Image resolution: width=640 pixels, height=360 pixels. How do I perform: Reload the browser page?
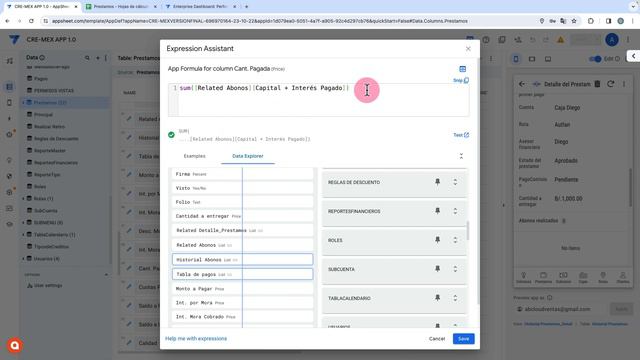(x=31, y=21)
